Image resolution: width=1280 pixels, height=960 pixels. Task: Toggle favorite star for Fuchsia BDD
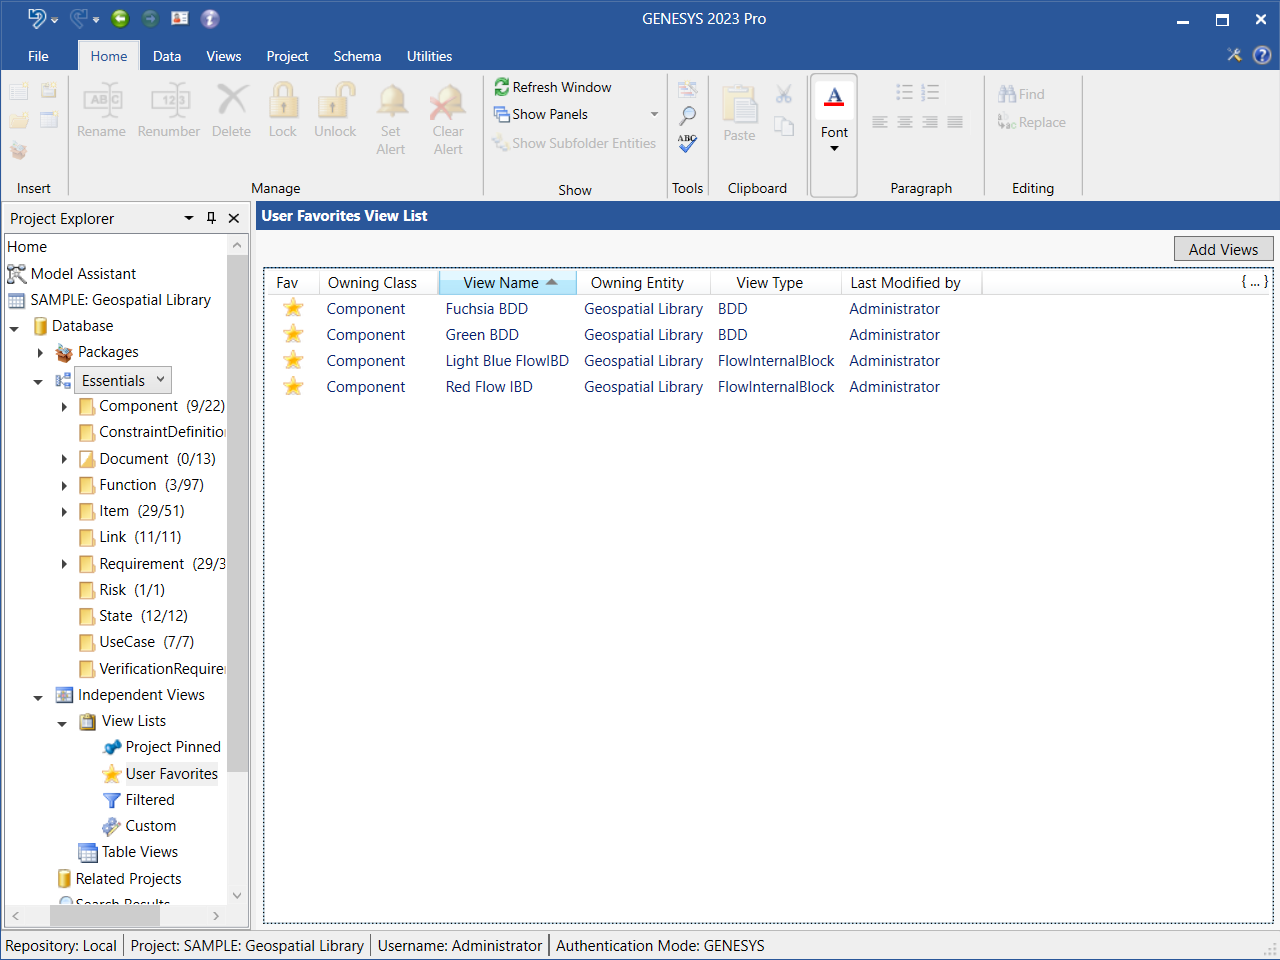(x=293, y=309)
